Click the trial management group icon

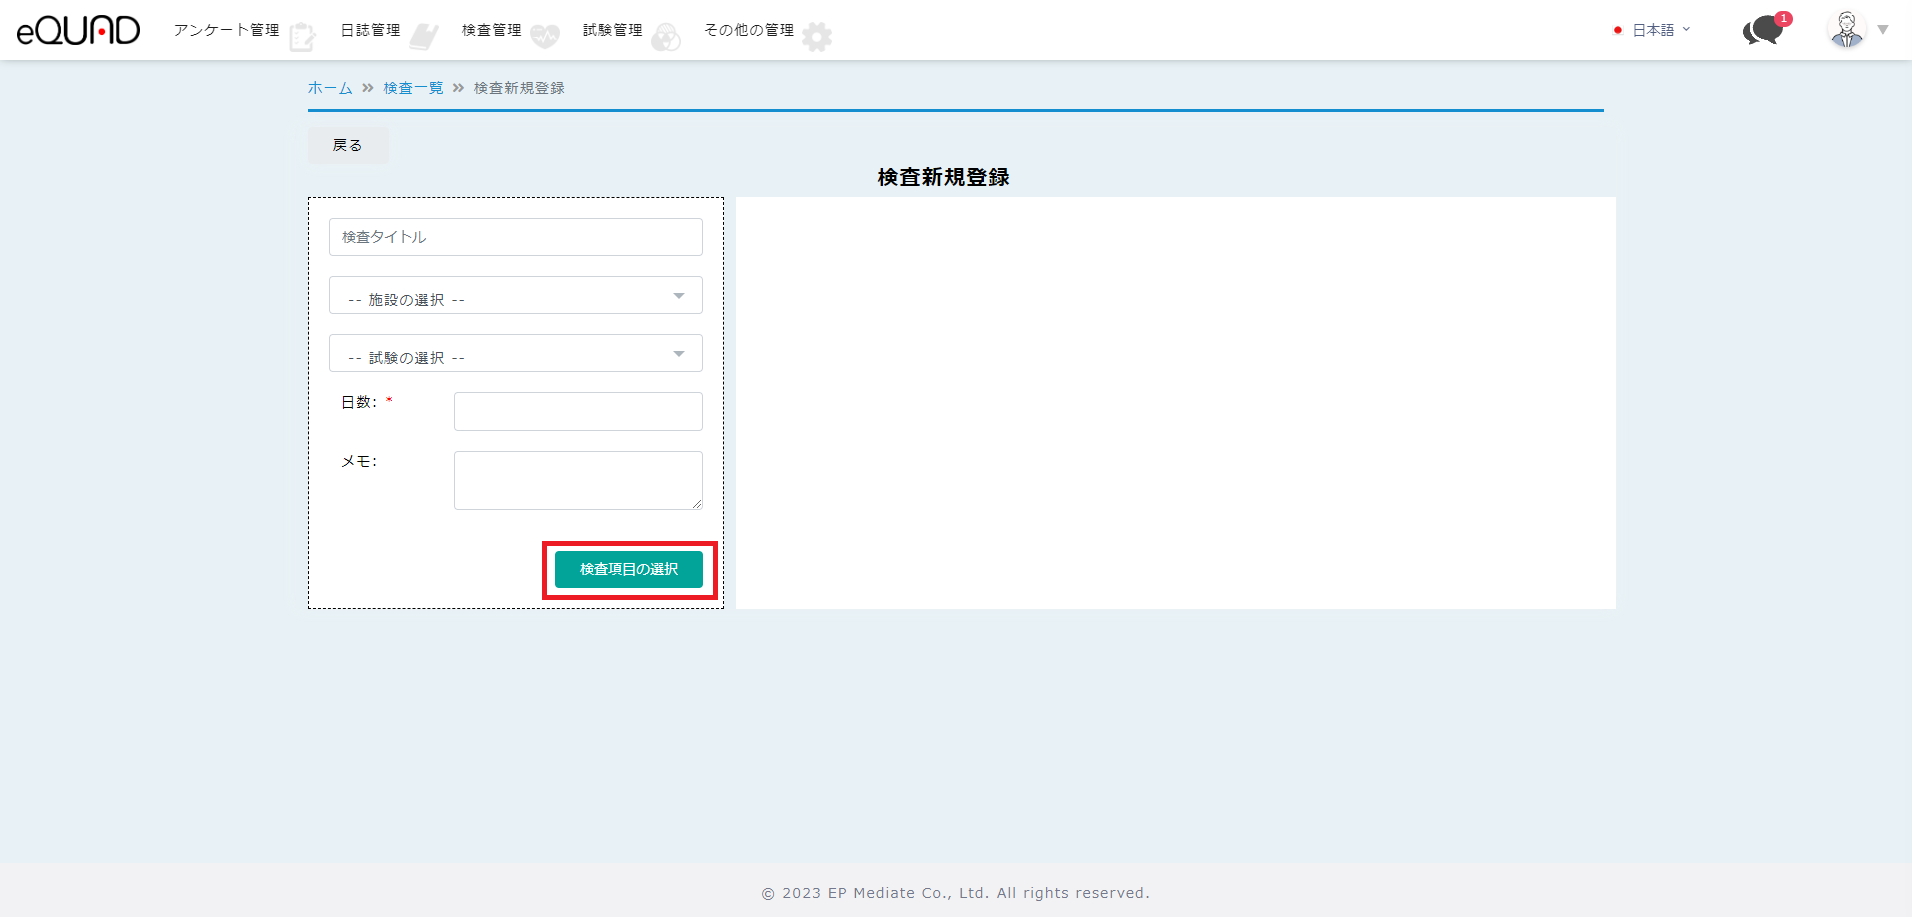(666, 37)
